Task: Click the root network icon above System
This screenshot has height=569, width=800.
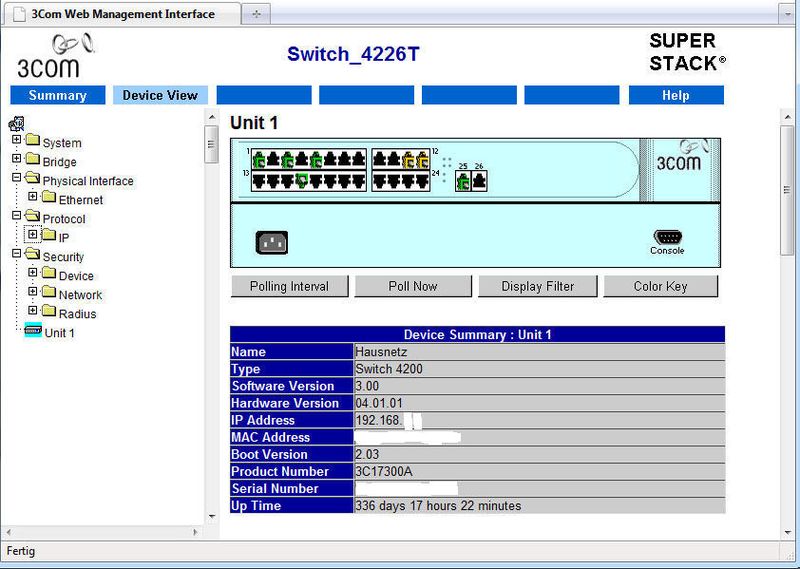Action: click(x=16, y=123)
